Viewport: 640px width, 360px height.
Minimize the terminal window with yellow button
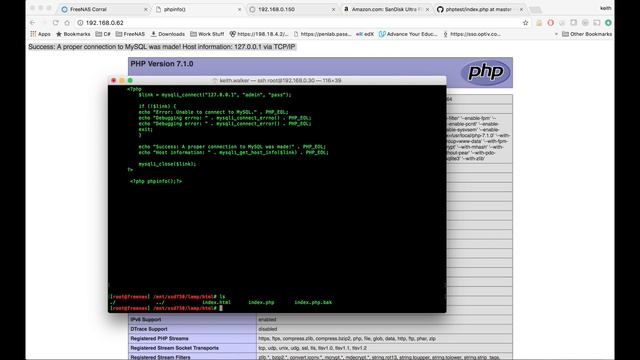pos(122,80)
